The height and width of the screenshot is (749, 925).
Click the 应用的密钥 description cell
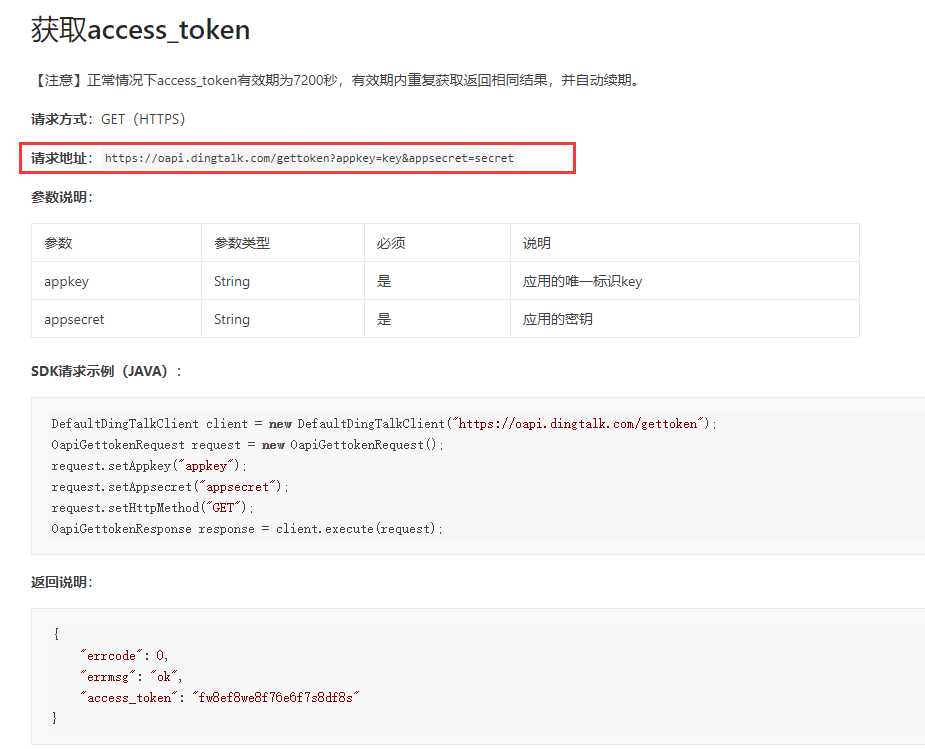pyautogui.click(x=684, y=319)
